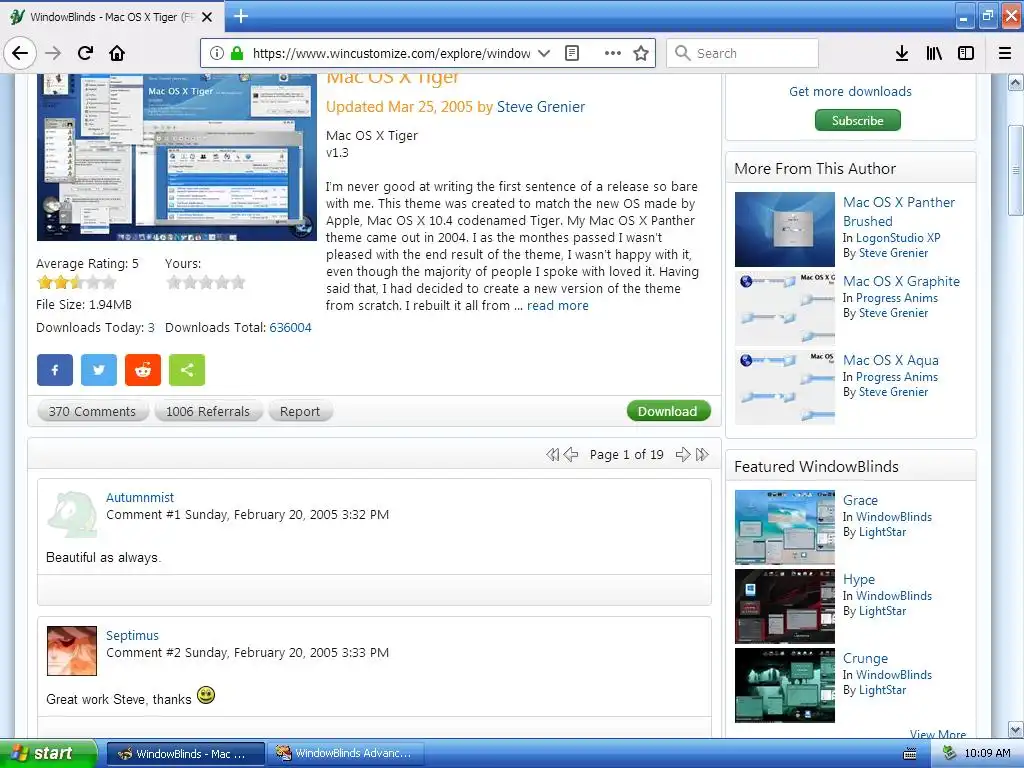Image resolution: width=1024 pixels, height=768 pixels.
Task: Click Septimus avatar image
Action: (72, 650)
